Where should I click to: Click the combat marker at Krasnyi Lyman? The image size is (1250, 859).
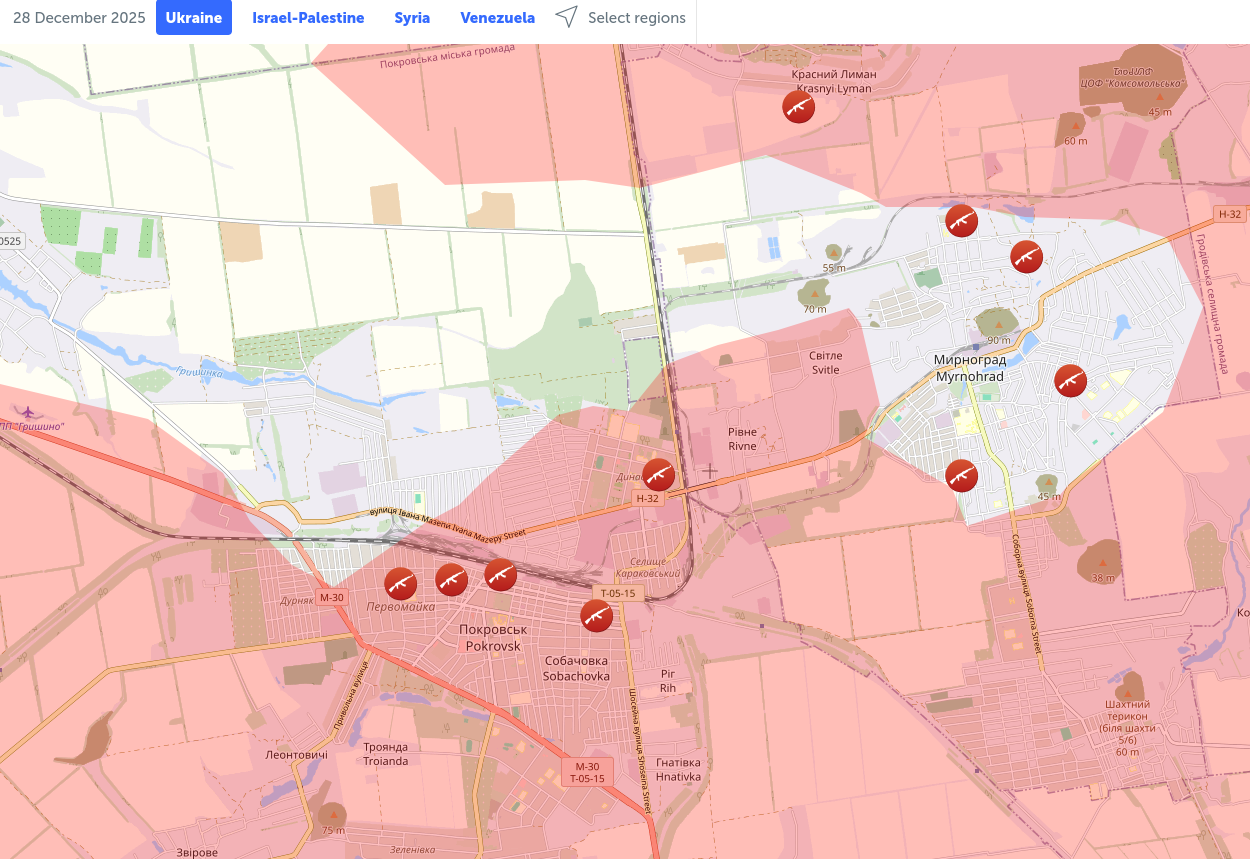[798, 107]
